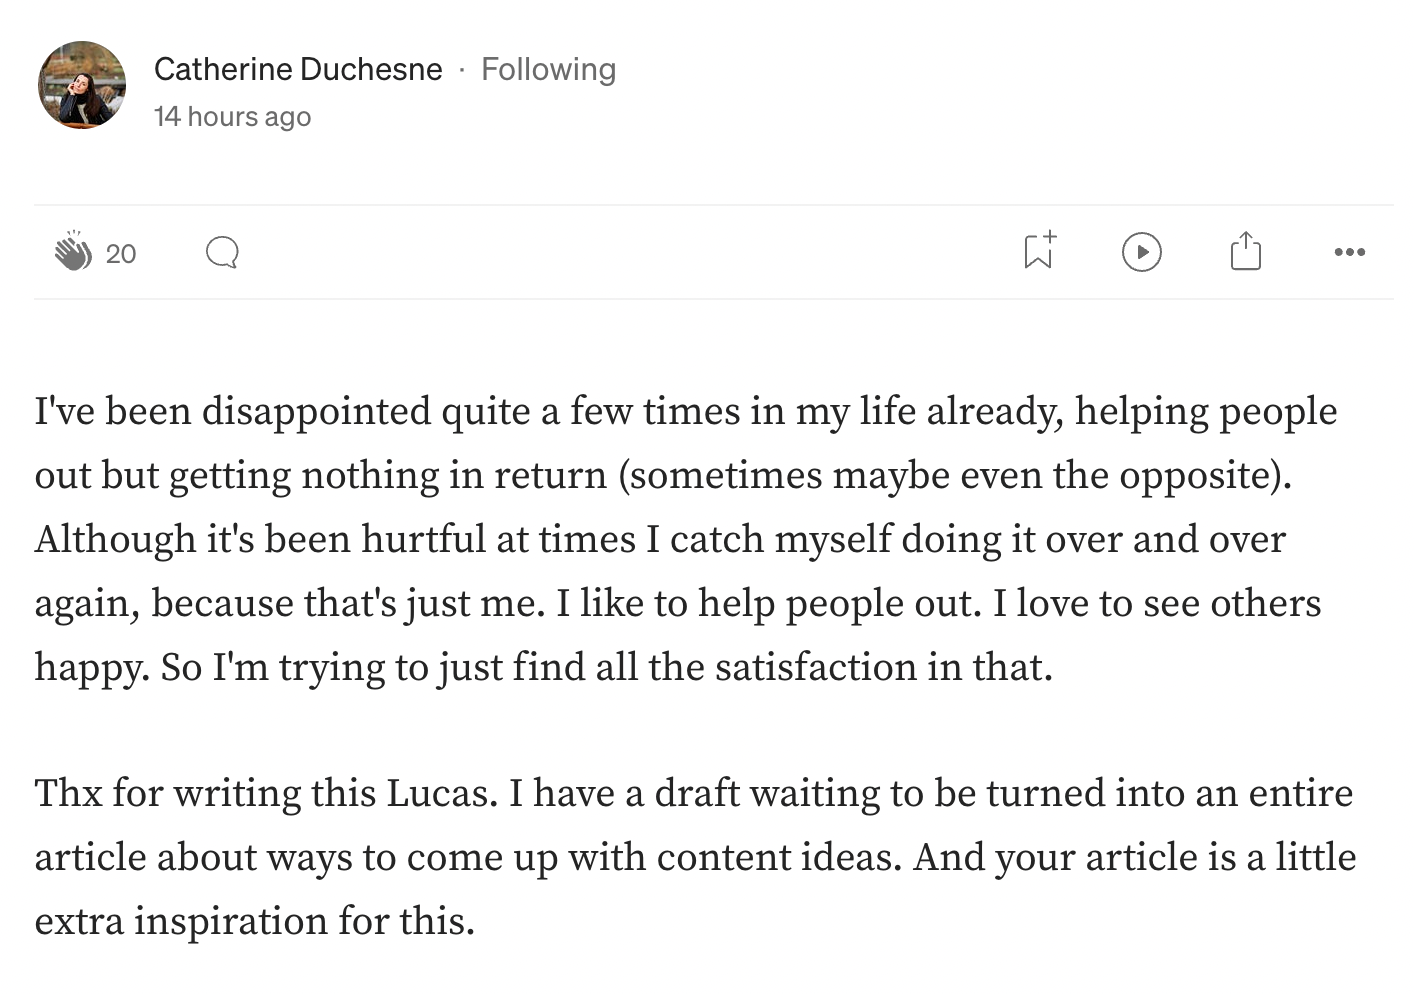Toggle the Following status

tap(548, 69)
